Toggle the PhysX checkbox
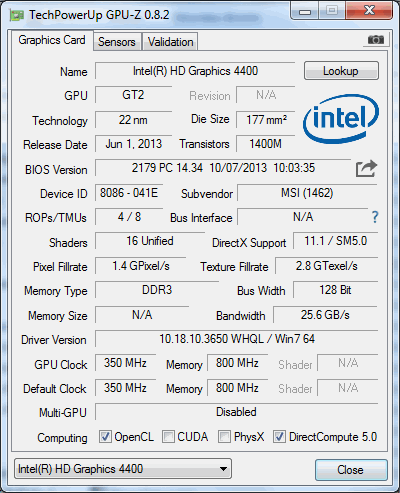This screenshot has height=493, width=400. click(x=224, y=436)
